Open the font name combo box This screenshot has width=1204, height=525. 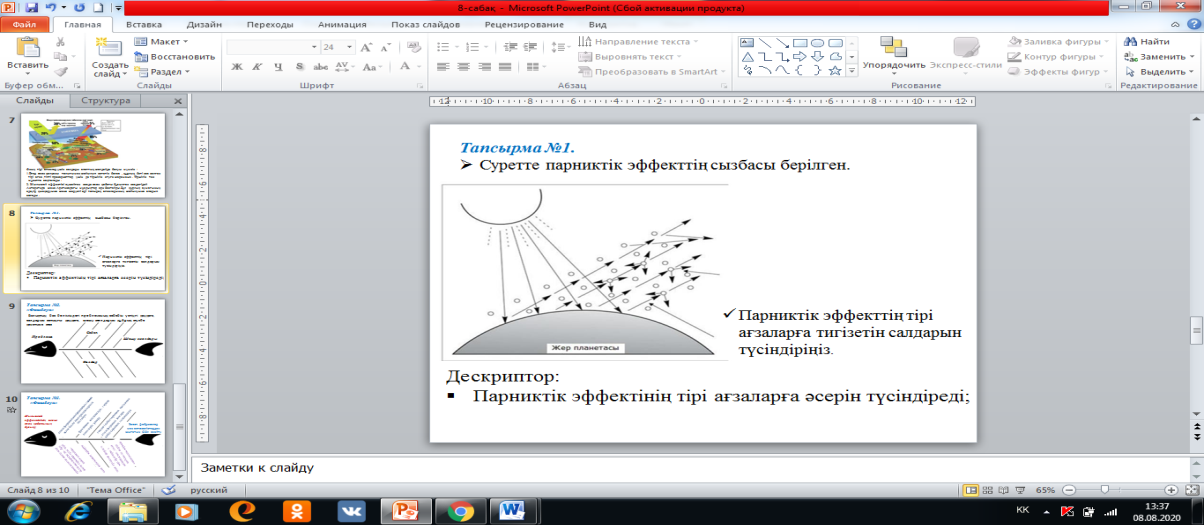click(x=271, y=46)
